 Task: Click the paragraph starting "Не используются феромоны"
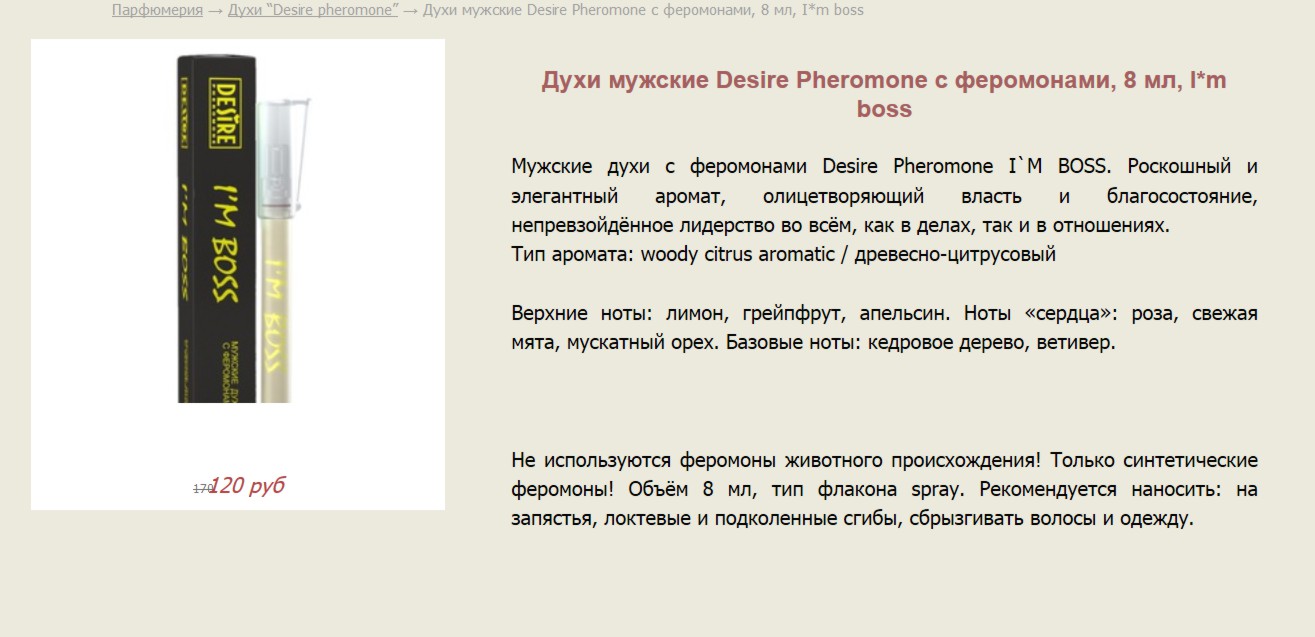(884, 490)
